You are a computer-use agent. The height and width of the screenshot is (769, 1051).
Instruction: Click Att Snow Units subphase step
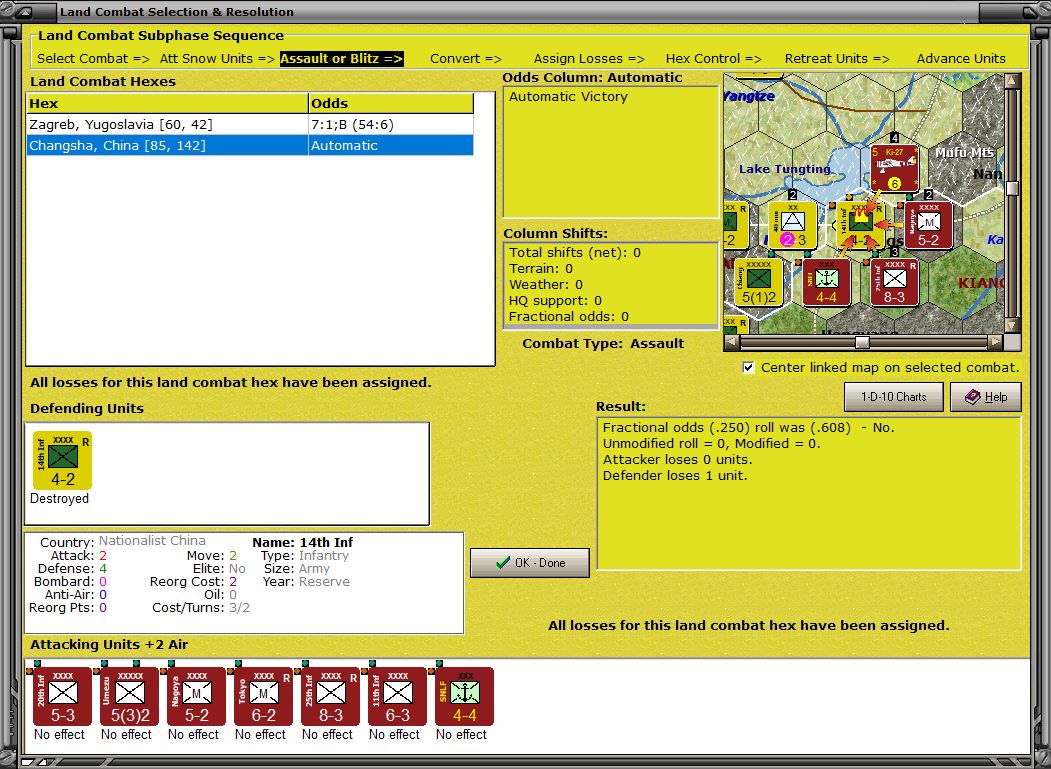(217, 58)
